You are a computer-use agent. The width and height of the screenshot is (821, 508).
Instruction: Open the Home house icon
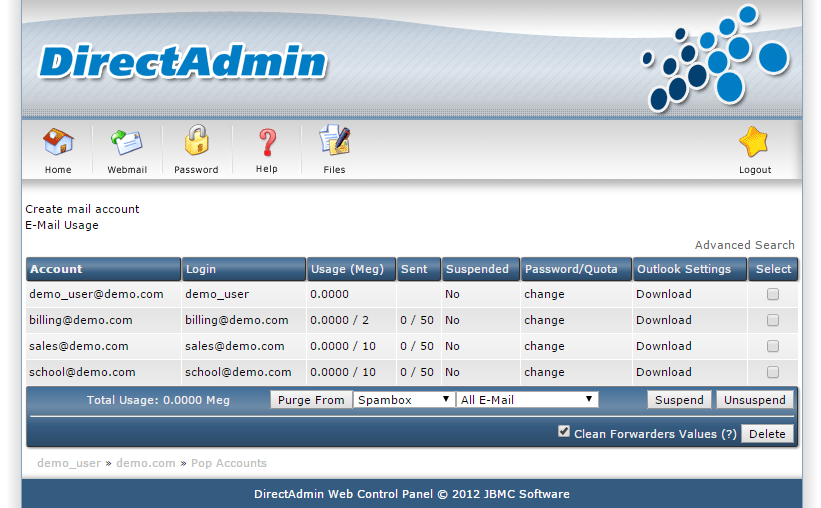point(58,142)
